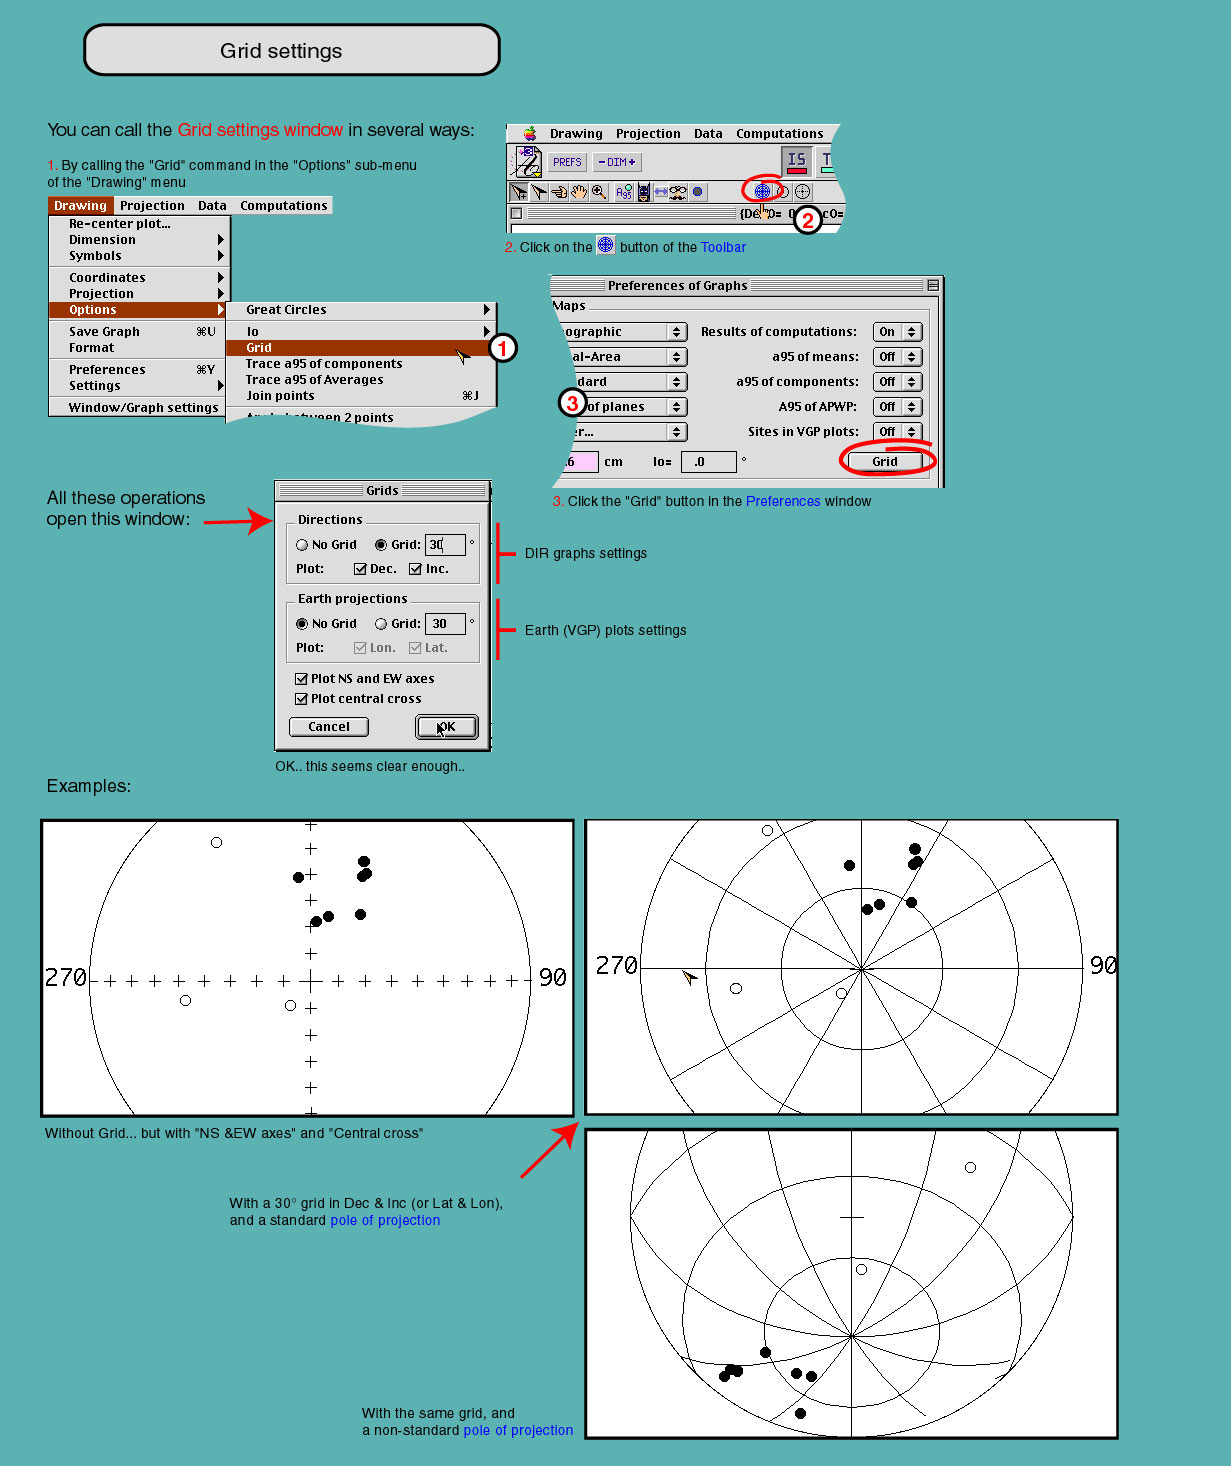Open 'pole of projection' link for non-standard
The image size is (1231, 1466).
point(518,1431)
